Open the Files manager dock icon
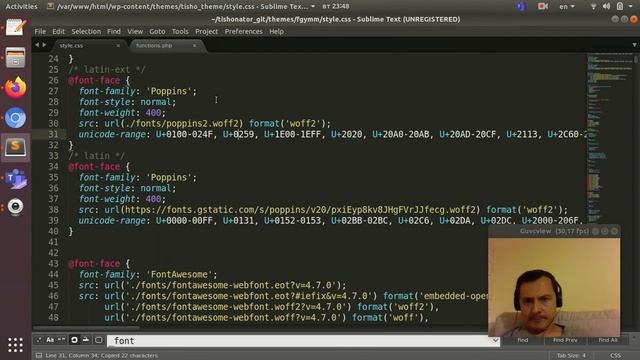The image size is (640, 360). tap(16, 57)
